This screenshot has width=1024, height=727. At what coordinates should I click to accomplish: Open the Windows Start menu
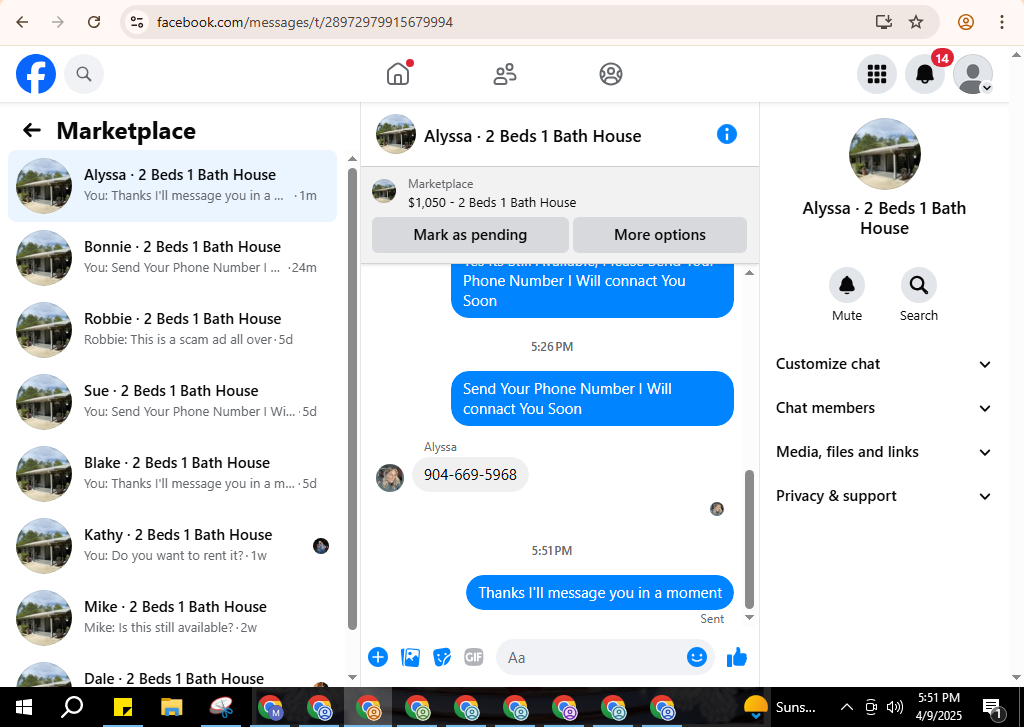[x=24, y=707]
